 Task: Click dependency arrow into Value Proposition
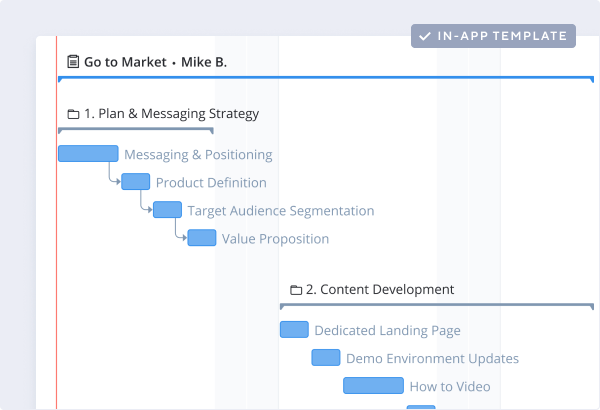click(181, 229)
